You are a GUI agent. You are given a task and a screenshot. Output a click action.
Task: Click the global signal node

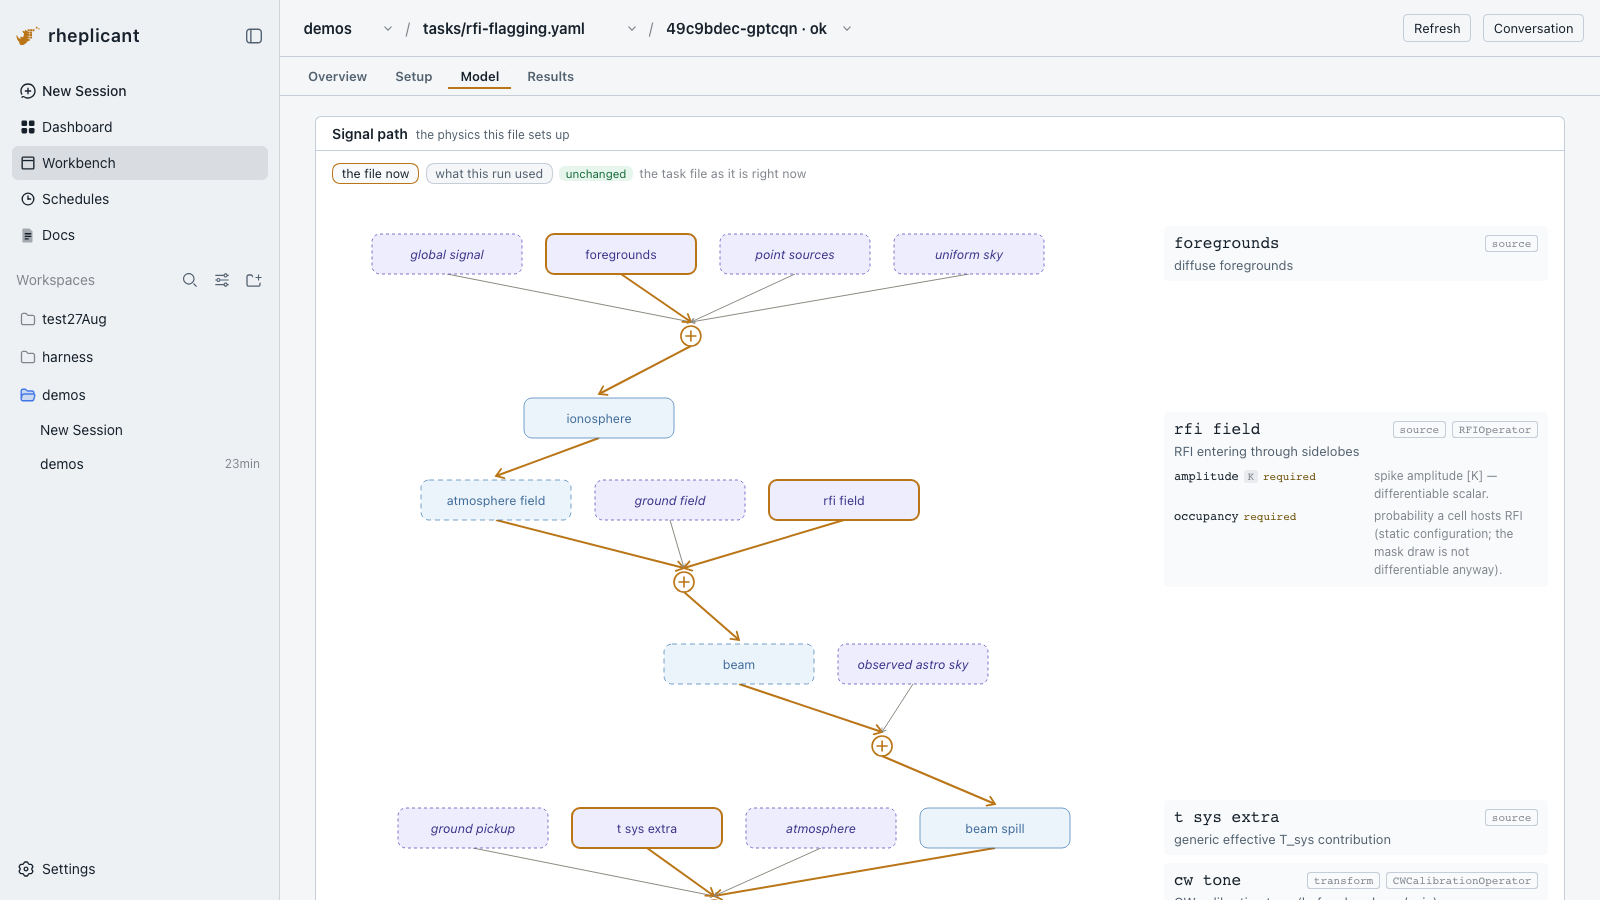(447, 254)
